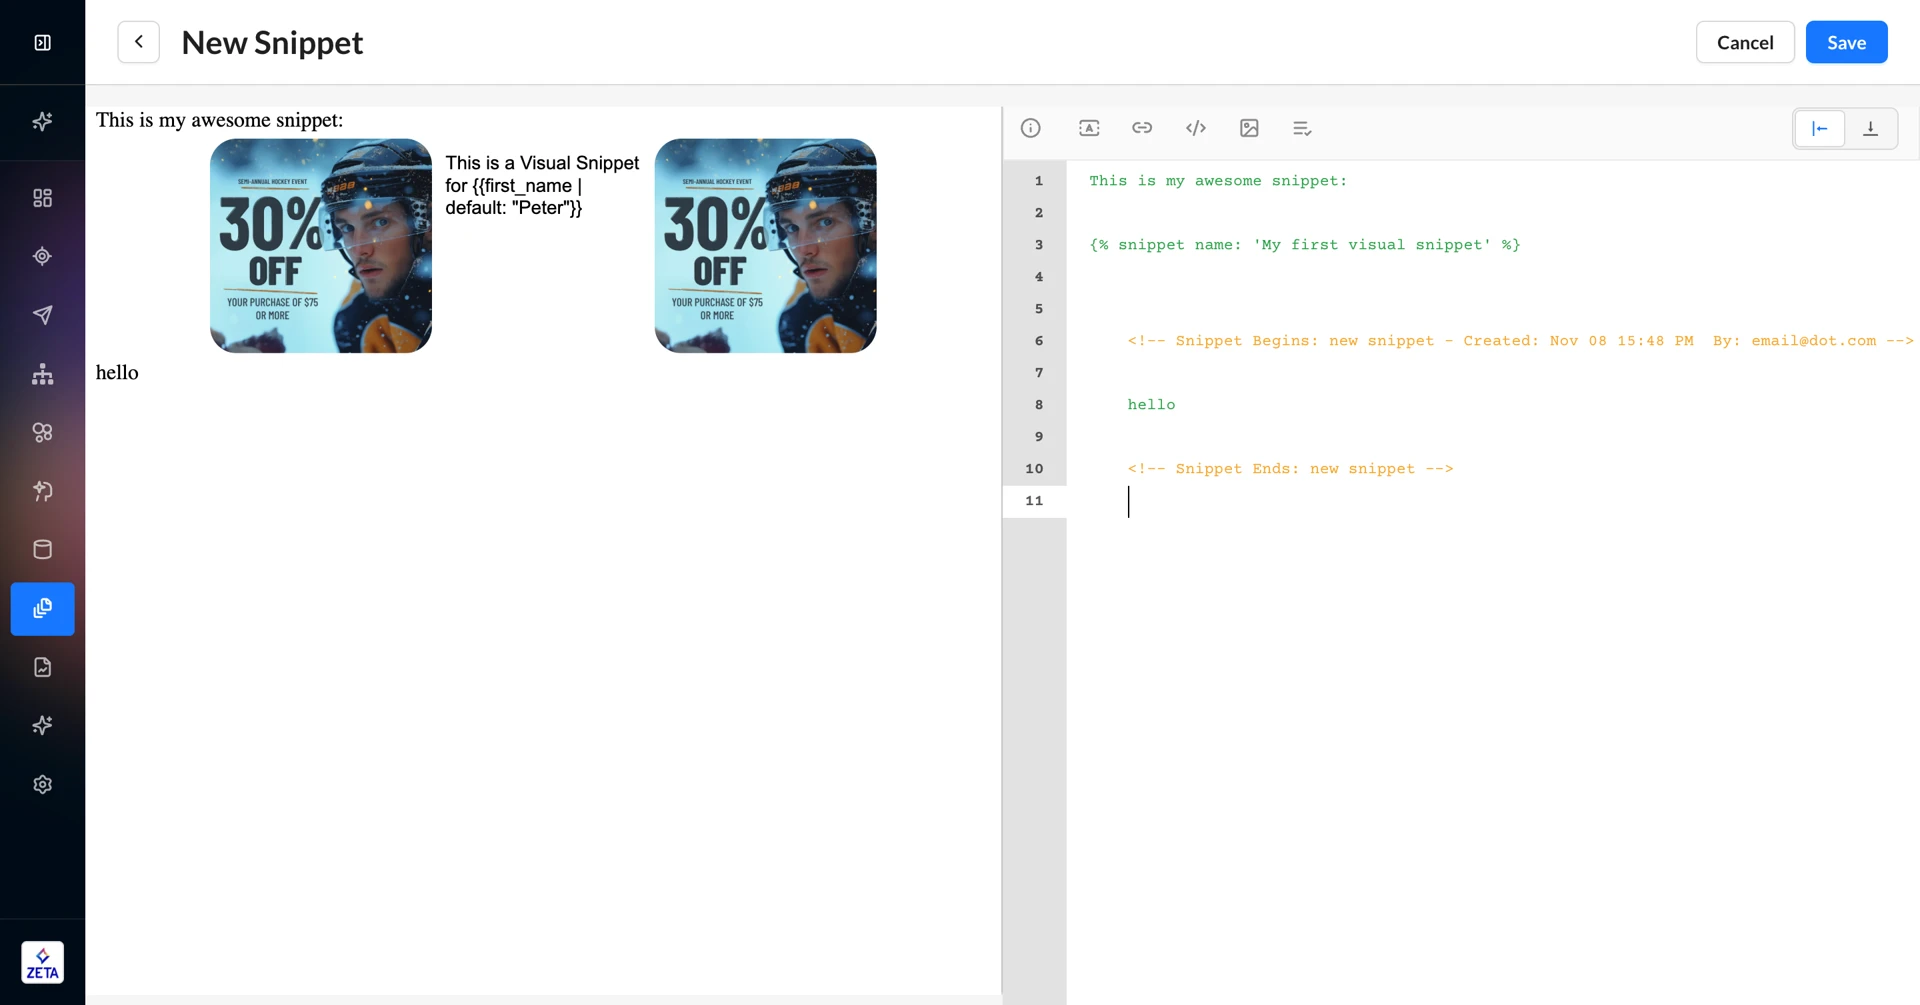Screen dimensions: 1920x1005
Task: Click the insert image icon
Action: coord(1249,128)
